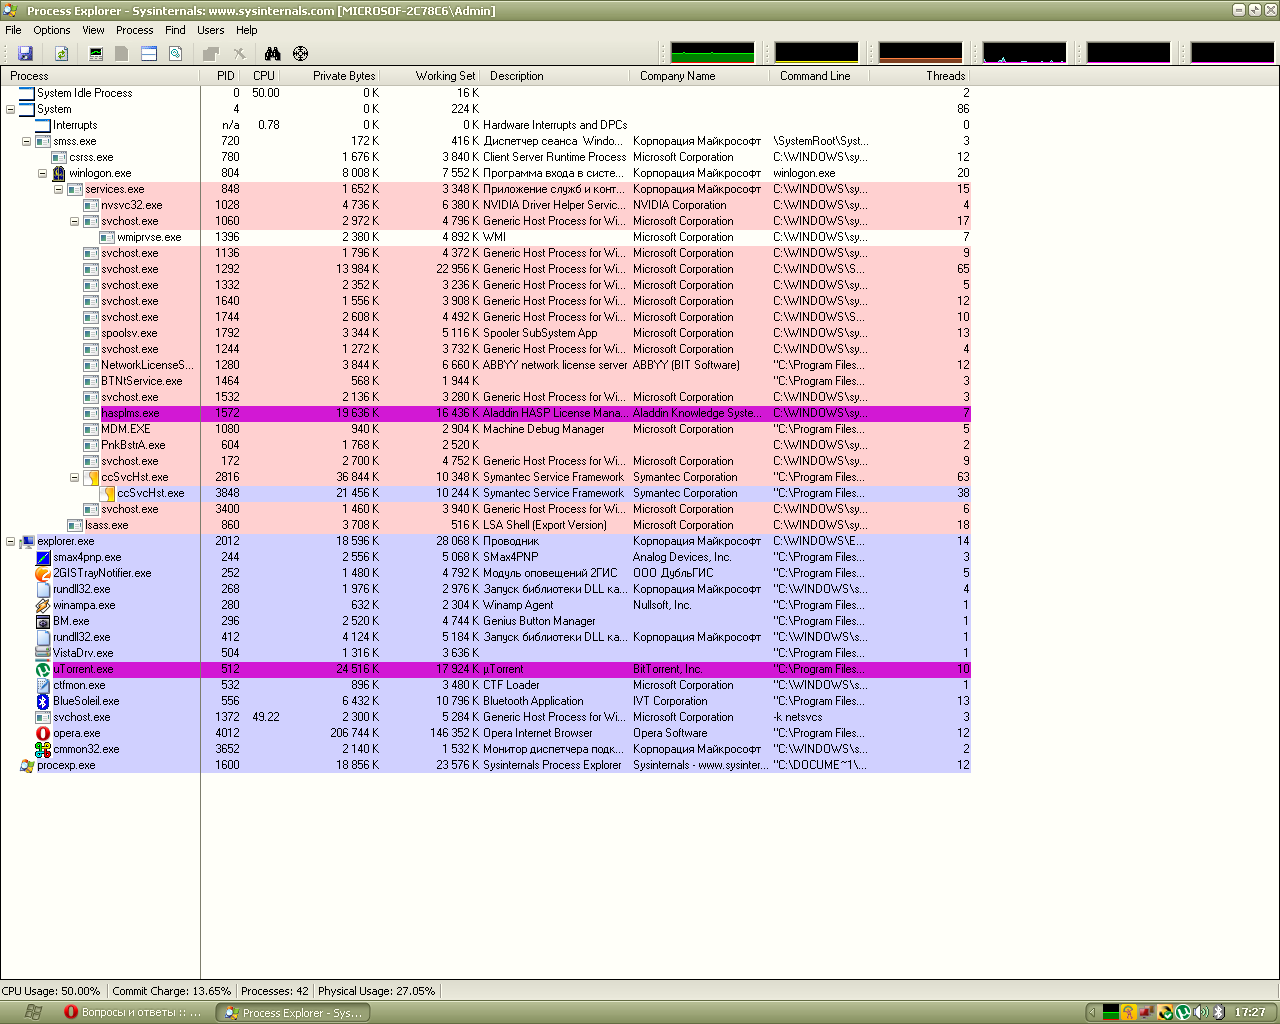The width and height of the screenshot is (1280, 1024).
Task: Switch to the Opera taskbar button
Action: (134, 1012)
